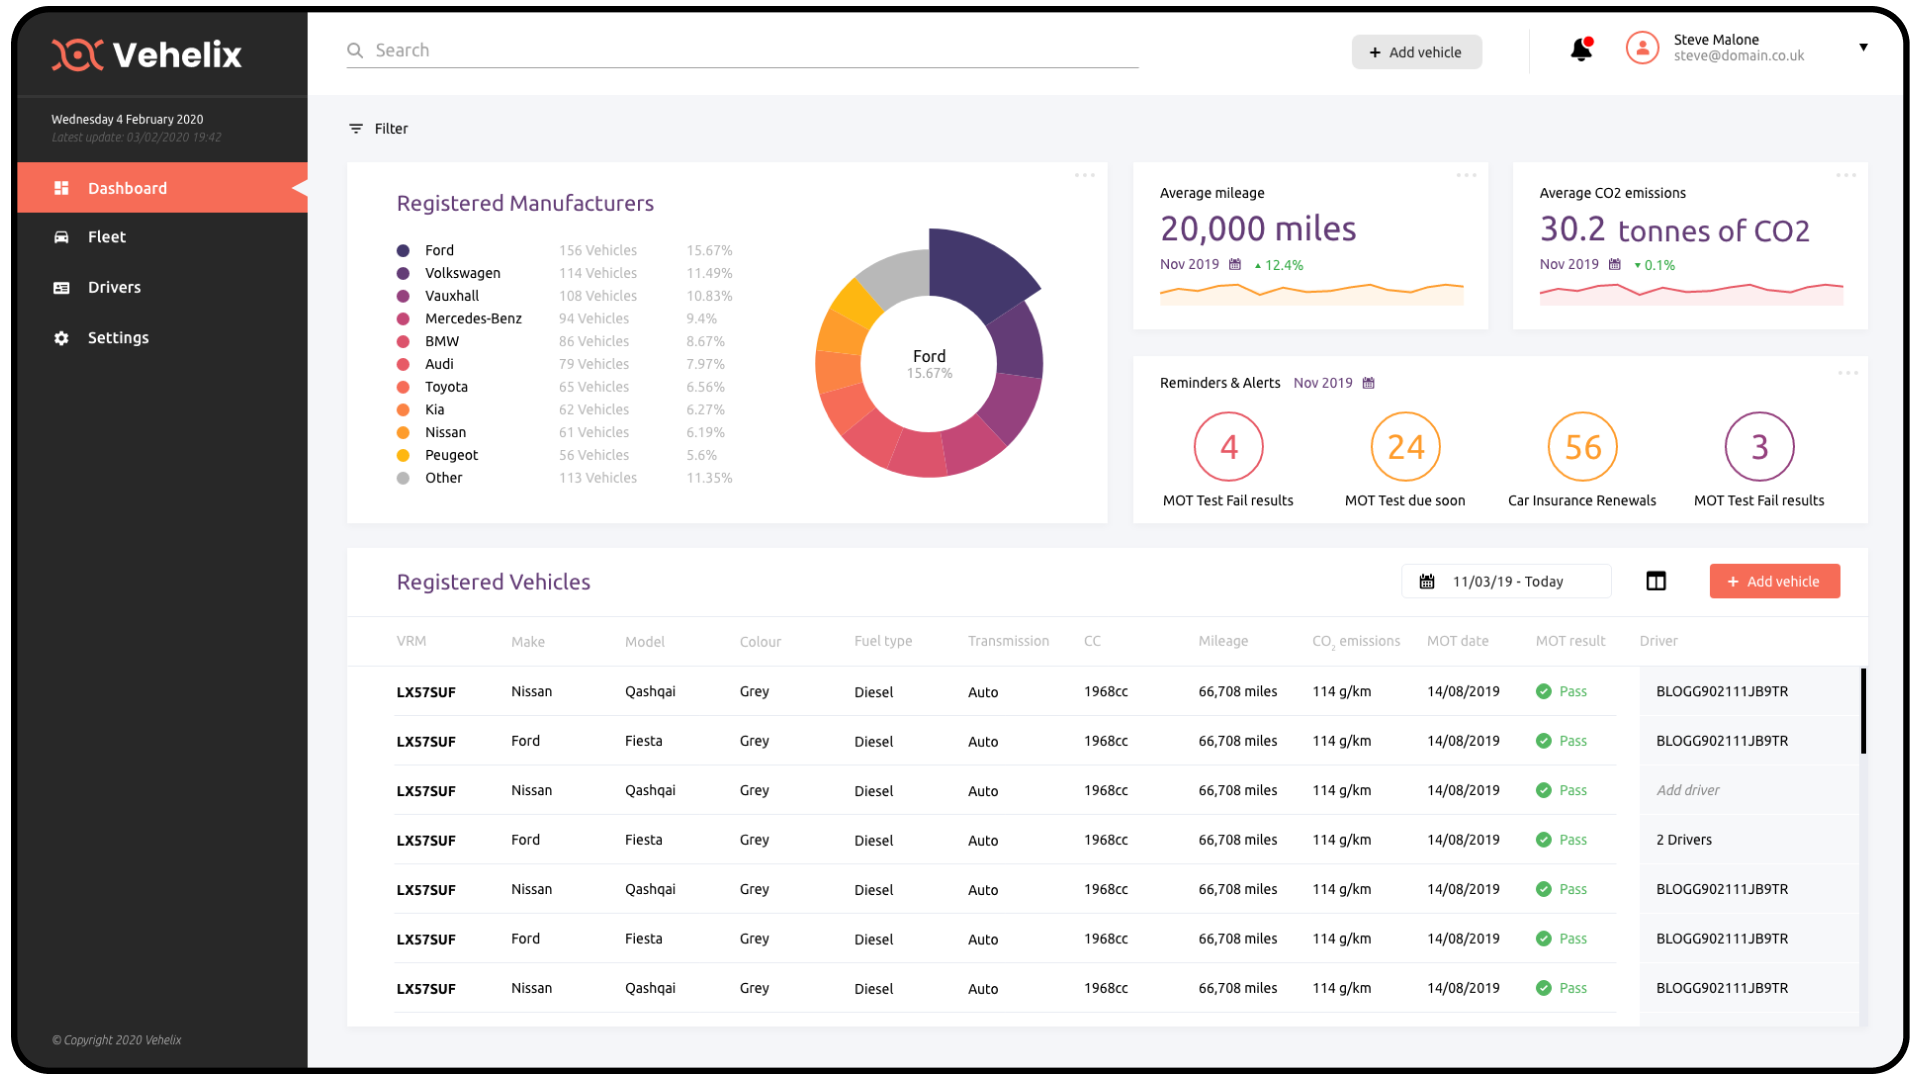The width and height of the screenshot is (1920, 1080).
Task: Open three-dots menu on Registered Manufacturers card
Action: point(1084,176)
